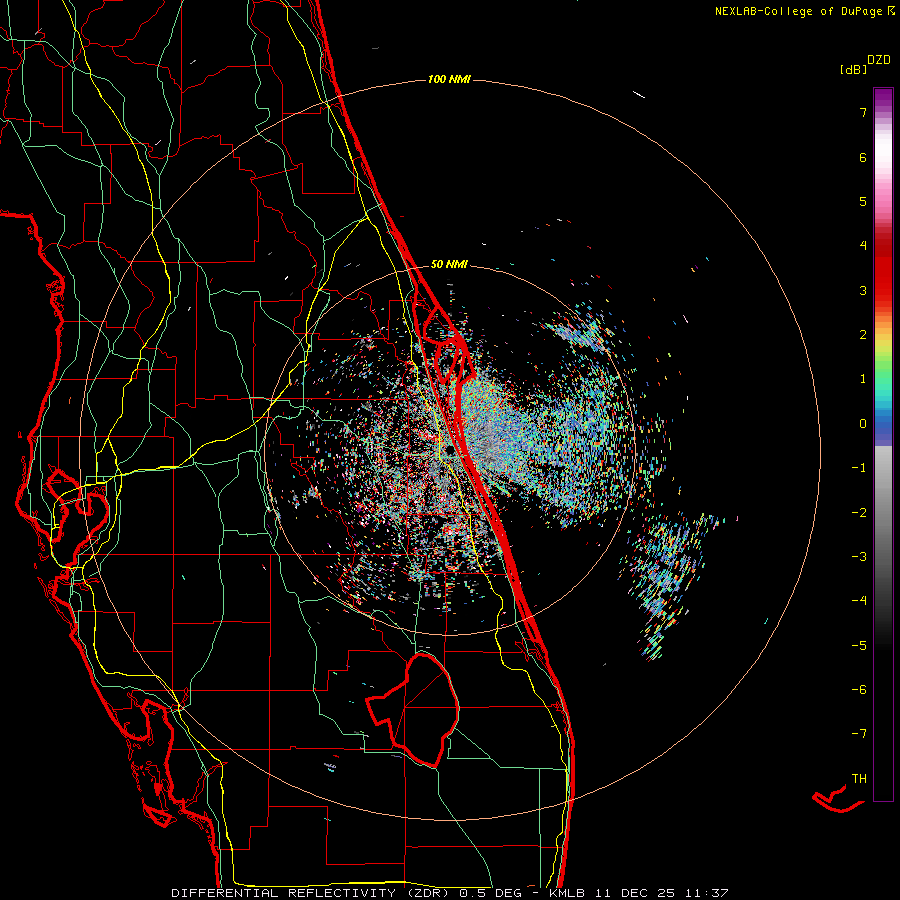Viewport: 900px width, 900px height.
Task: Click the TH threshold label
Action: pyautogui.click(x=859, y=778)
